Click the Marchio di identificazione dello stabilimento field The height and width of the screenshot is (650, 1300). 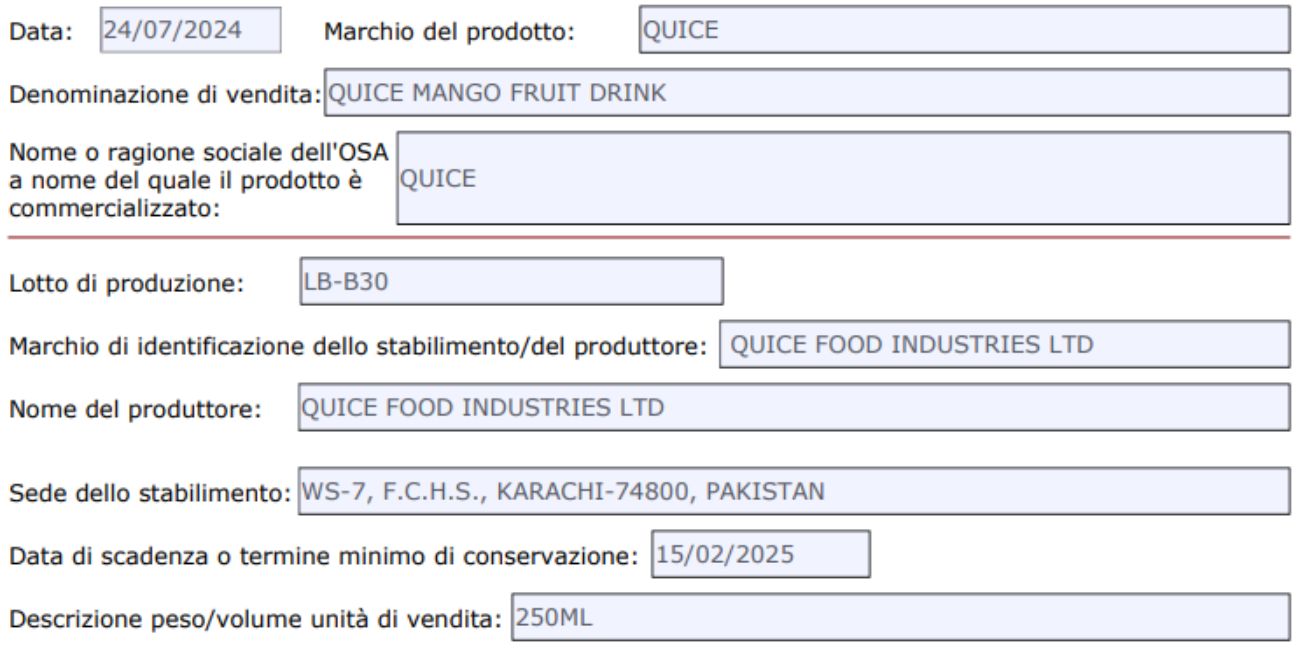[x=1004, y=345]
